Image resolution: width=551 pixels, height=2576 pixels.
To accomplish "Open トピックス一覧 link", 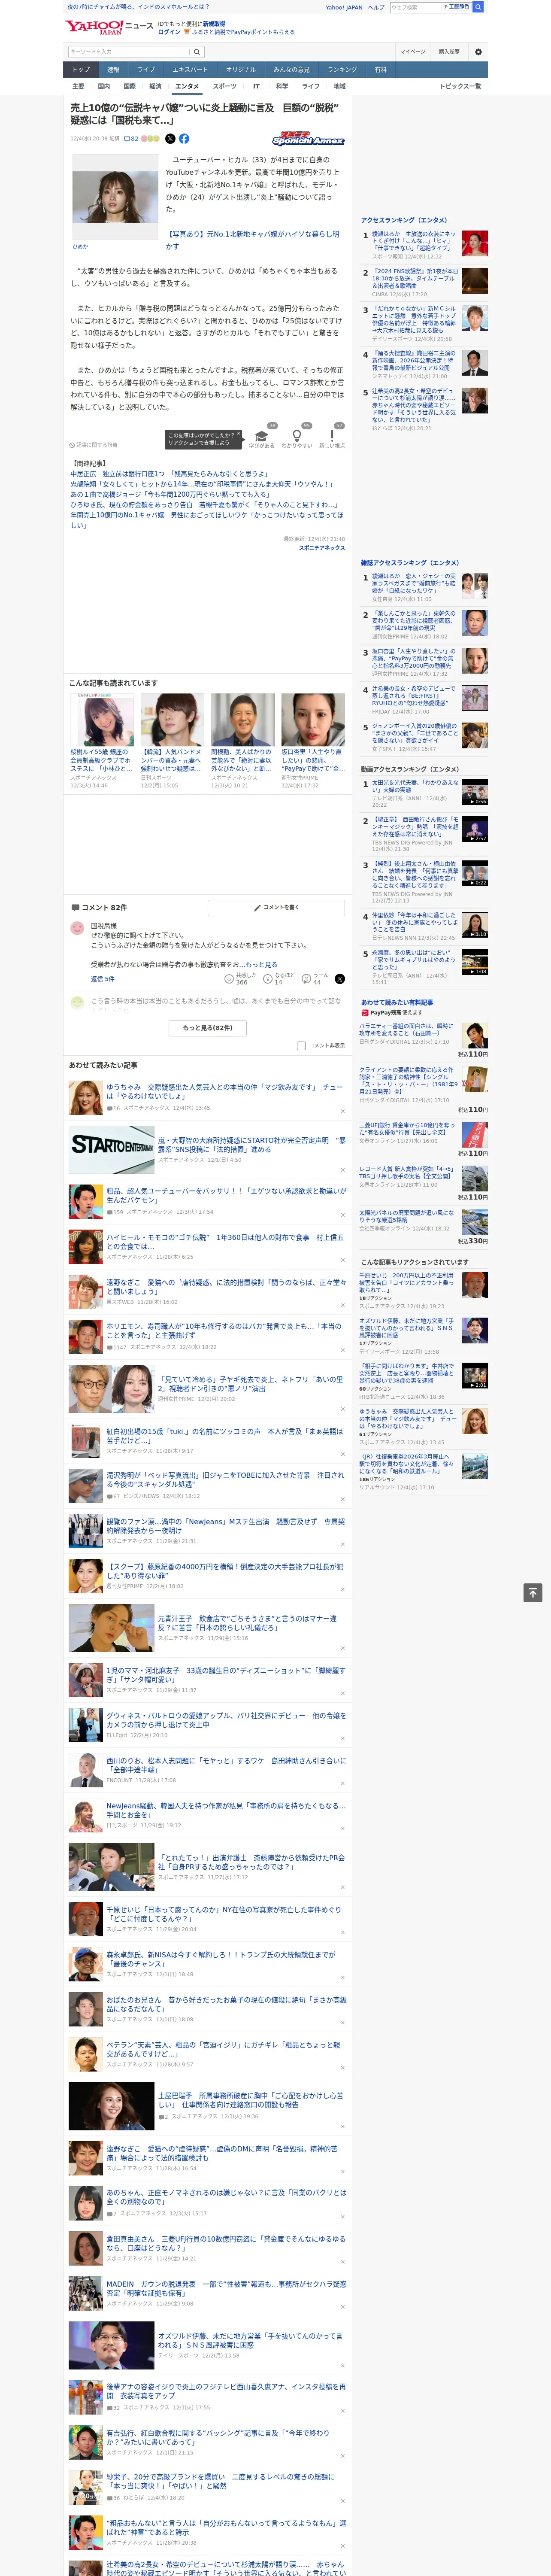I will pyautogui.click(x=460, y=86).
